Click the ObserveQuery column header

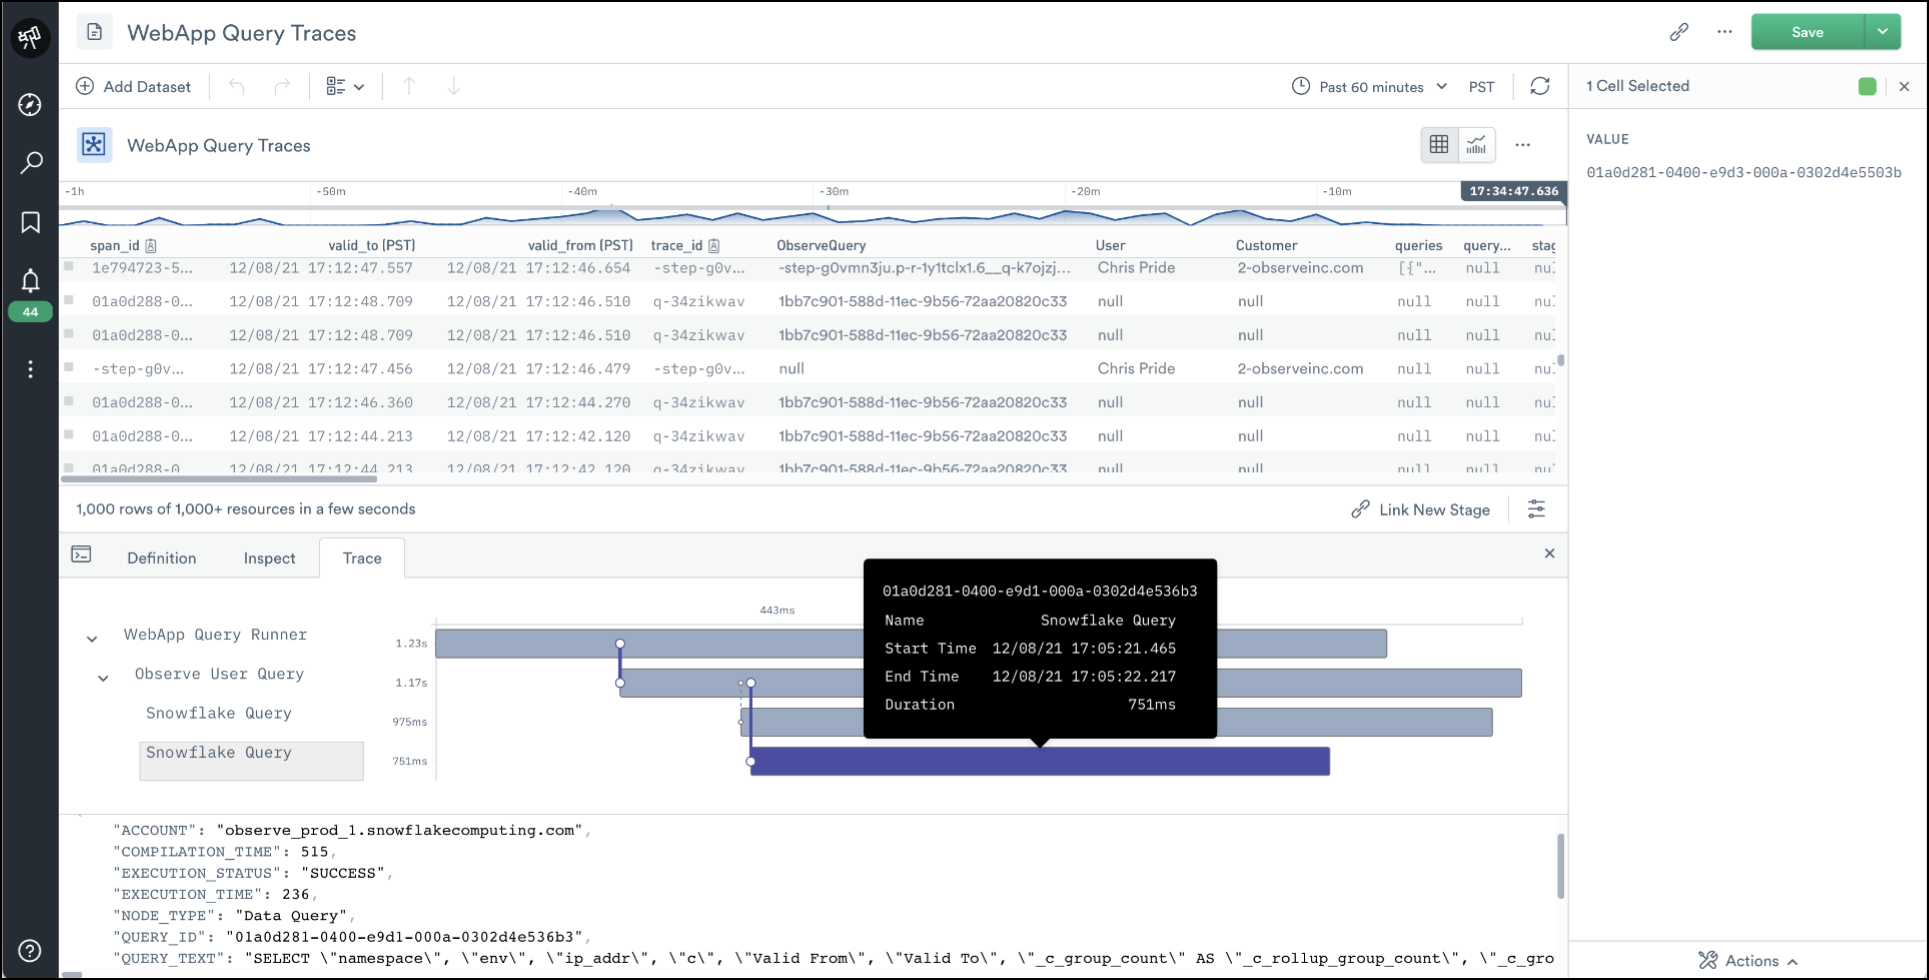(x=821, y=245)
